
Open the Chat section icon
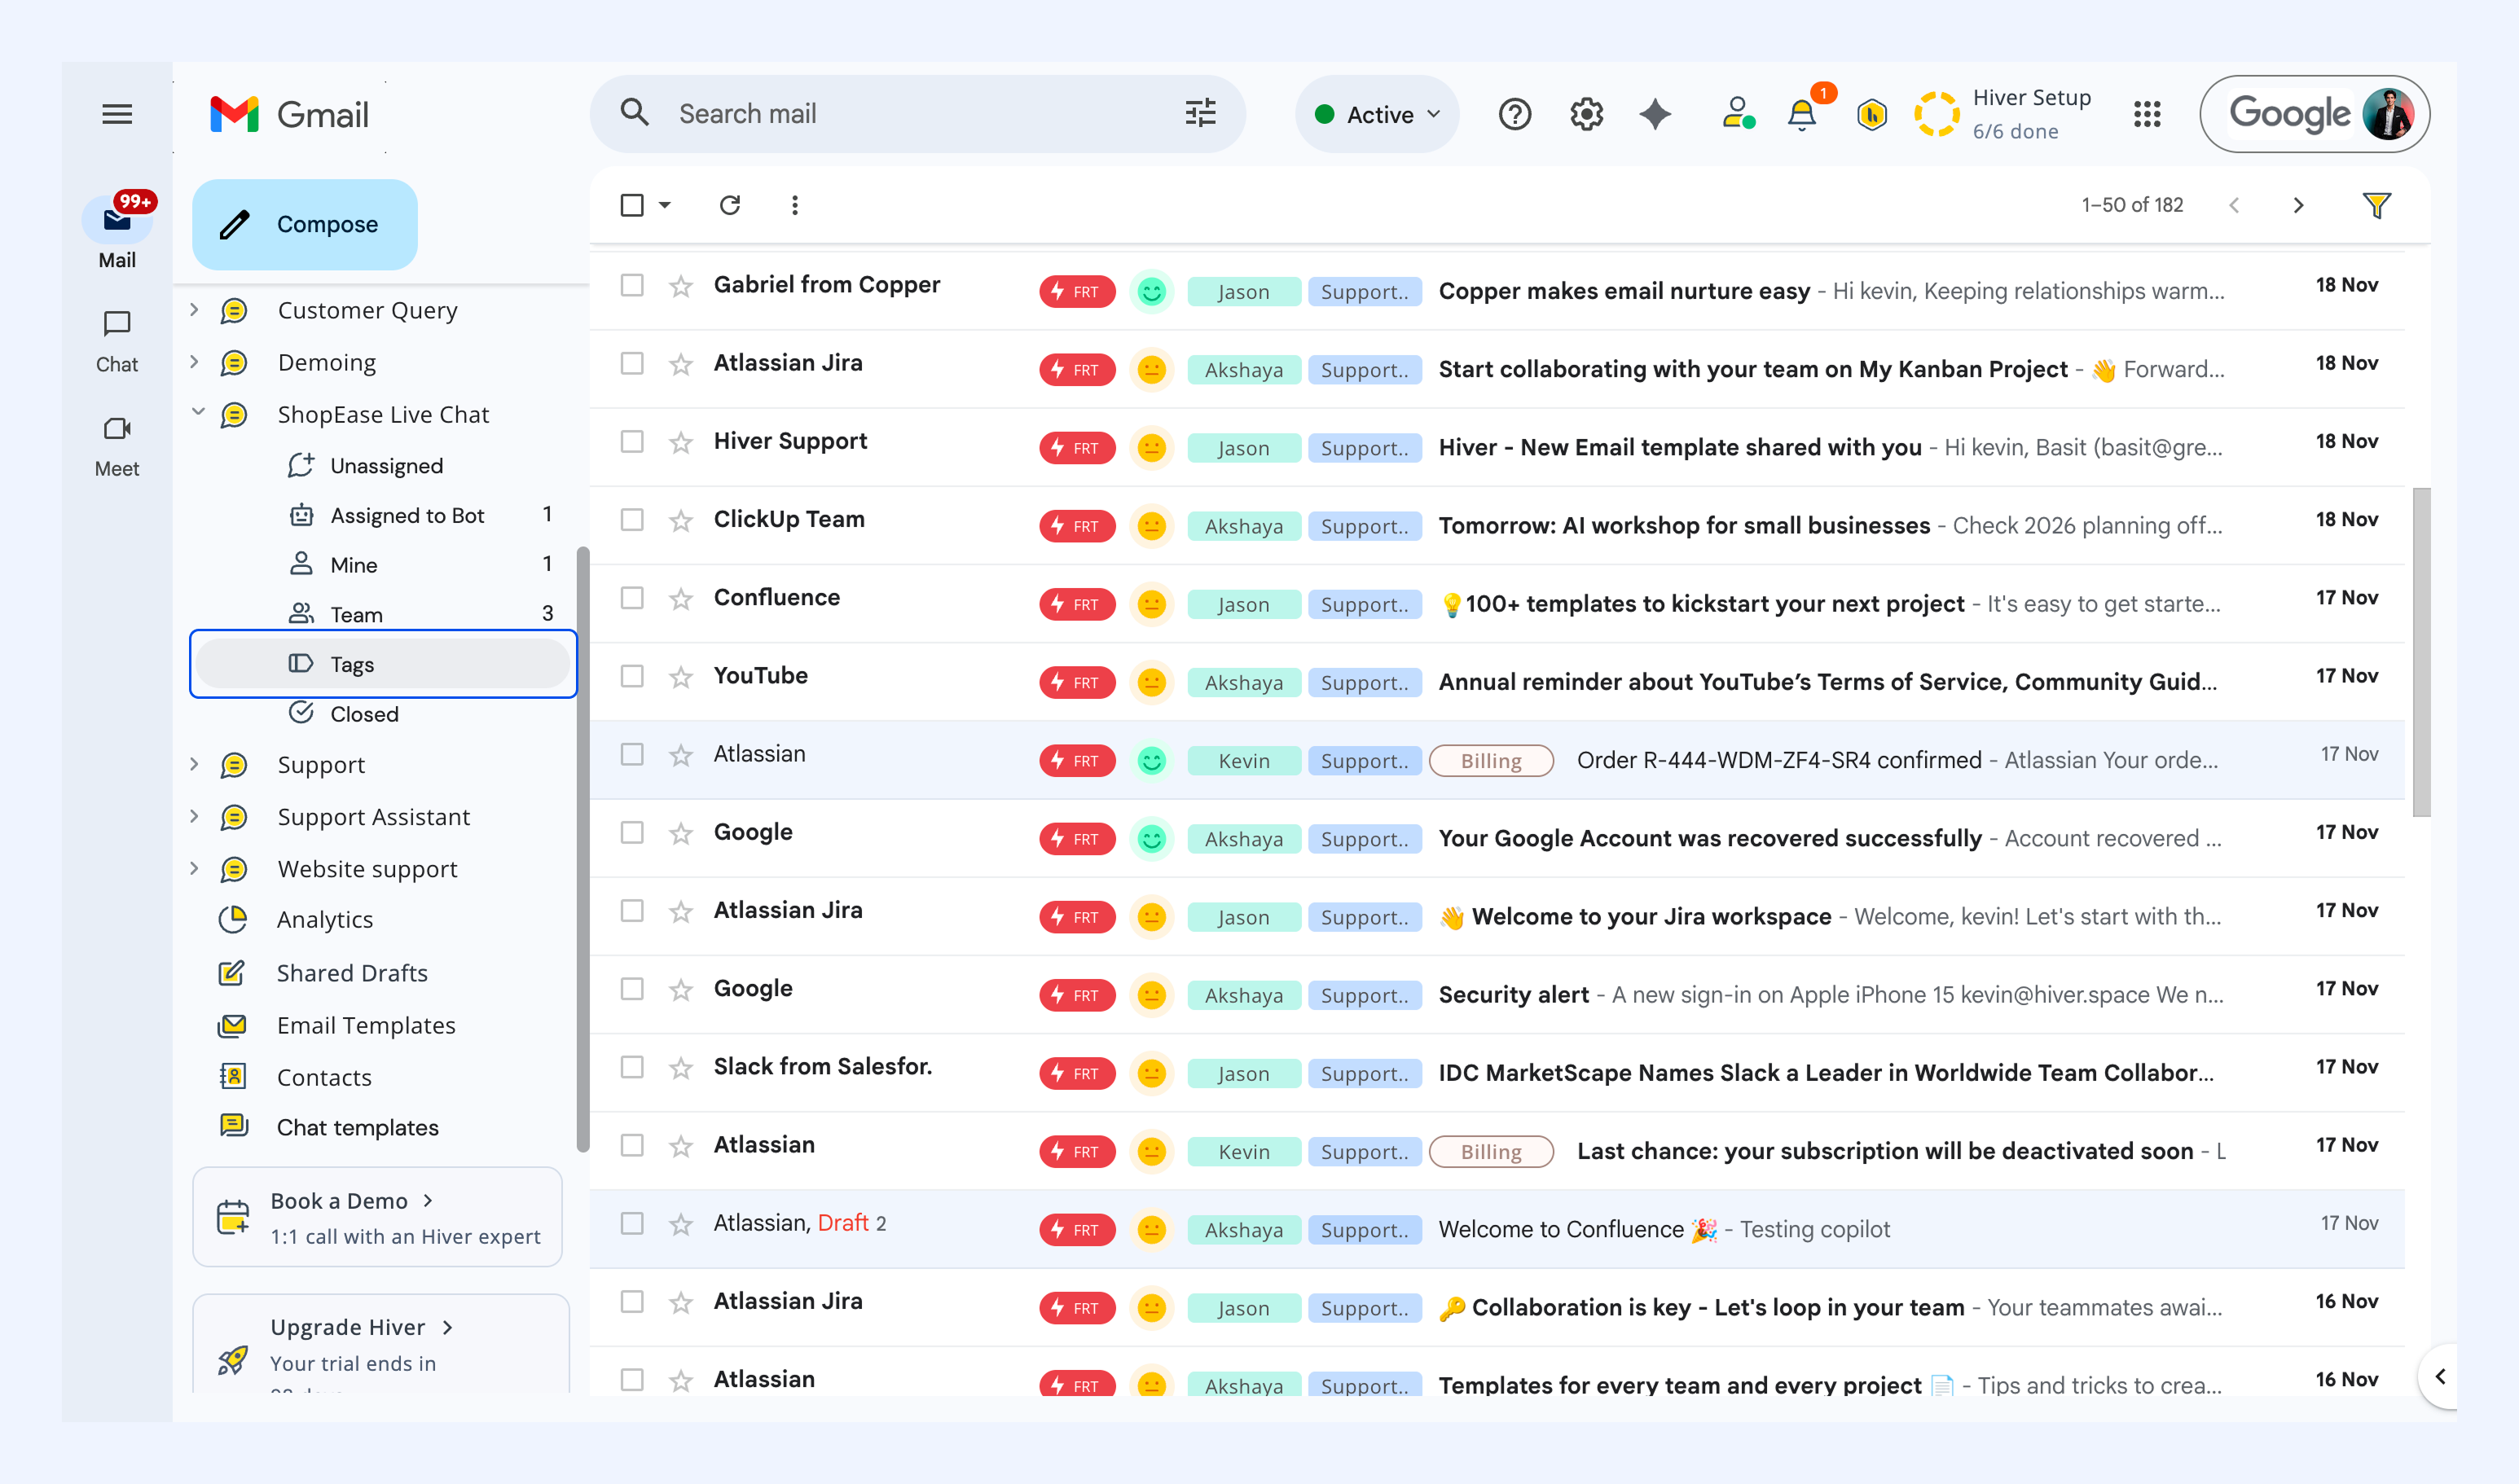117,323
